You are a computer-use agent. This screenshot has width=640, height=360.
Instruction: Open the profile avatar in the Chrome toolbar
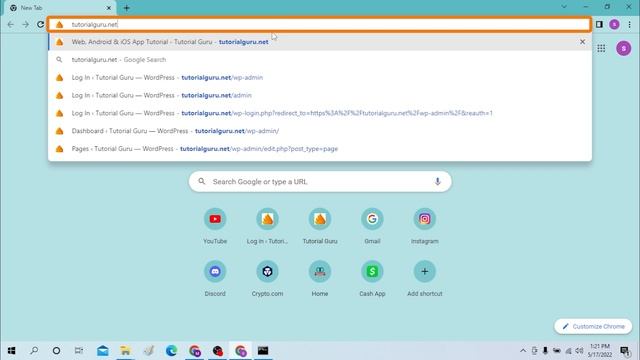click(614, 24)
